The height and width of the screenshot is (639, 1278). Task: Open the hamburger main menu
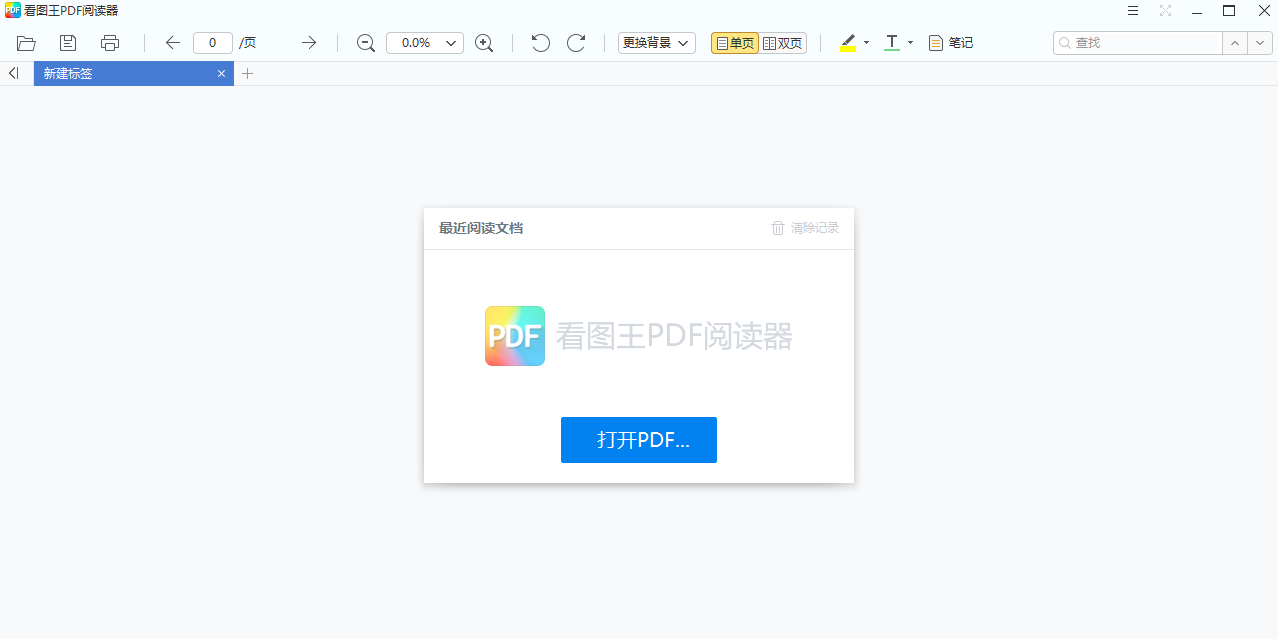click(x=1133, y=11)
